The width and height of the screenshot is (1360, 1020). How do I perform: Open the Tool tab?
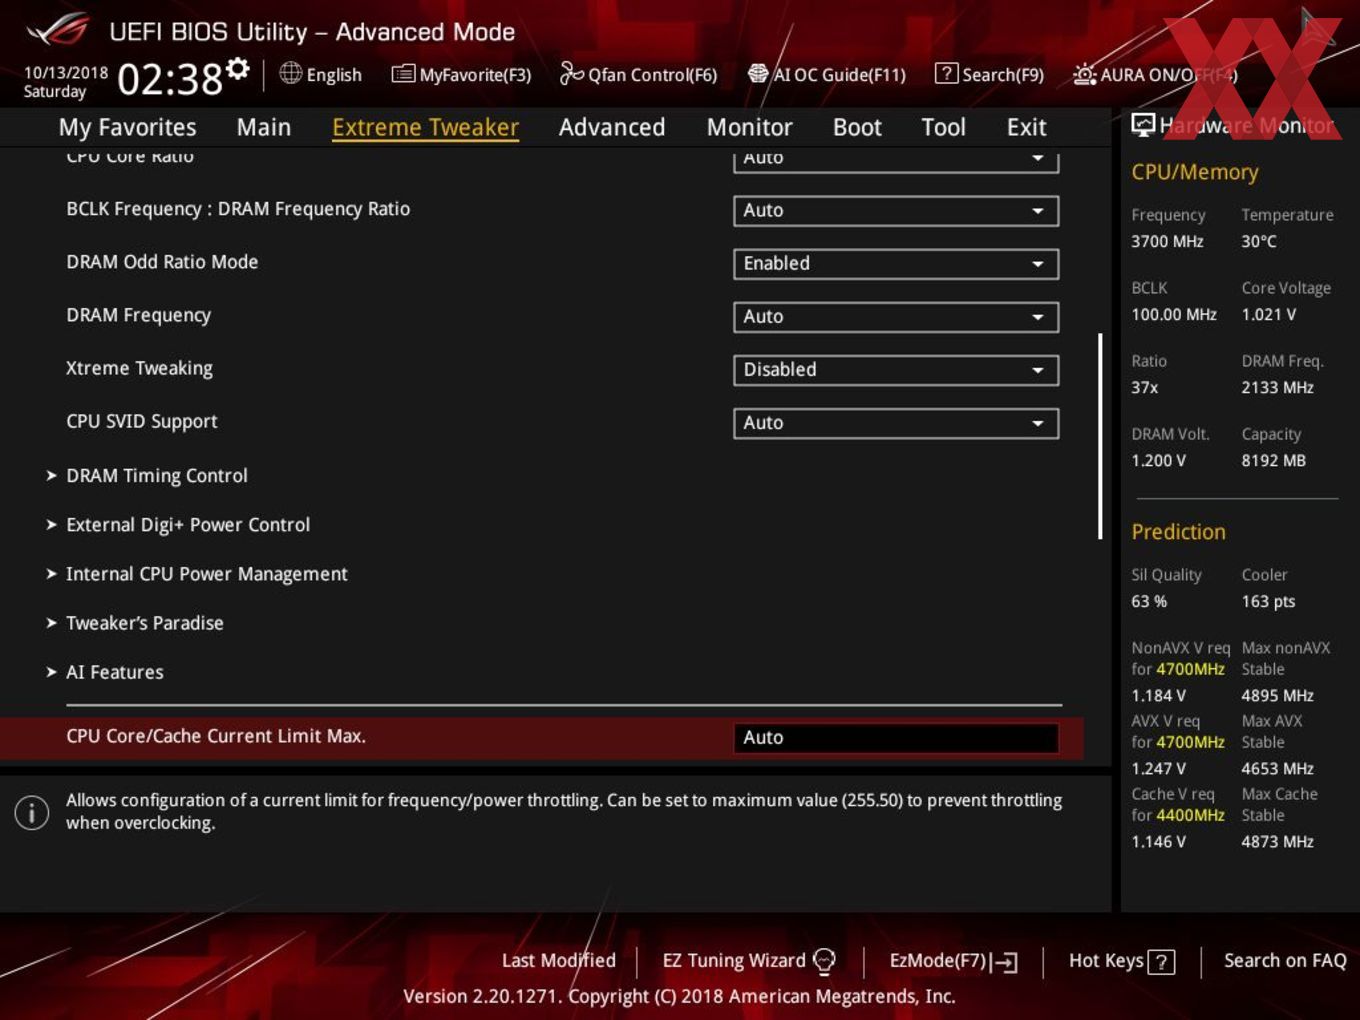pyautogui.click(x=943, y=127)
